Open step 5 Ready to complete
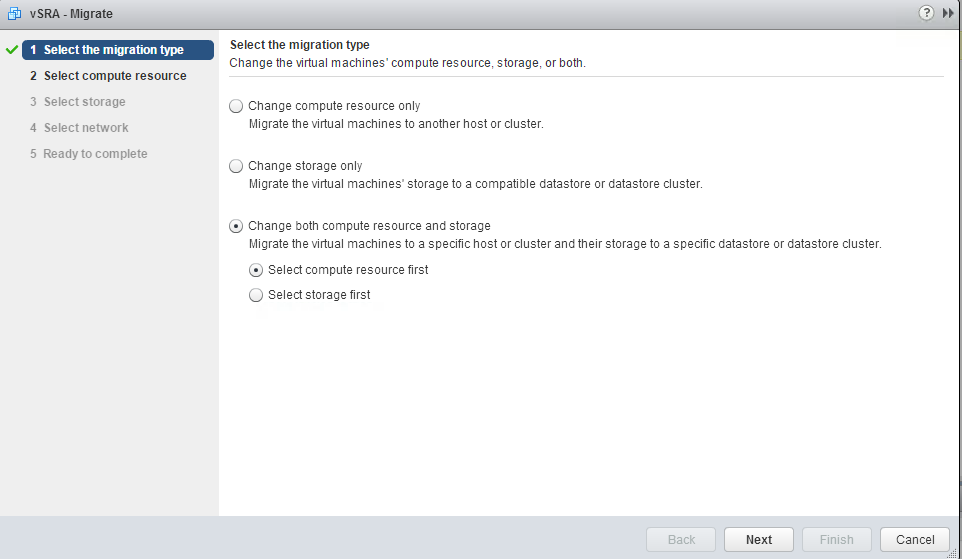Image resolution: width=962 pixels, height=559 pixels. pos(89,154)
